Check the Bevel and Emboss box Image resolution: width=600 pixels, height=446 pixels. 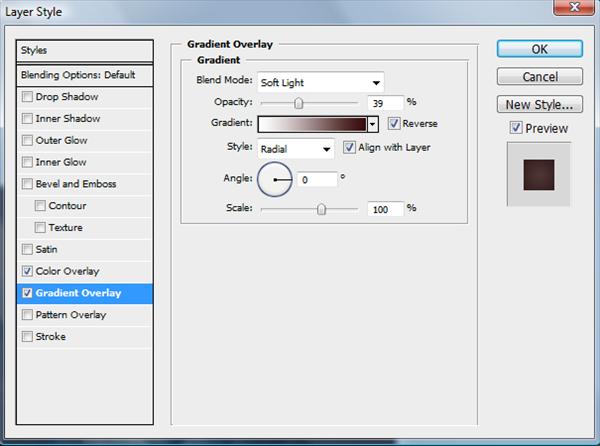click(x=27, y=184)
